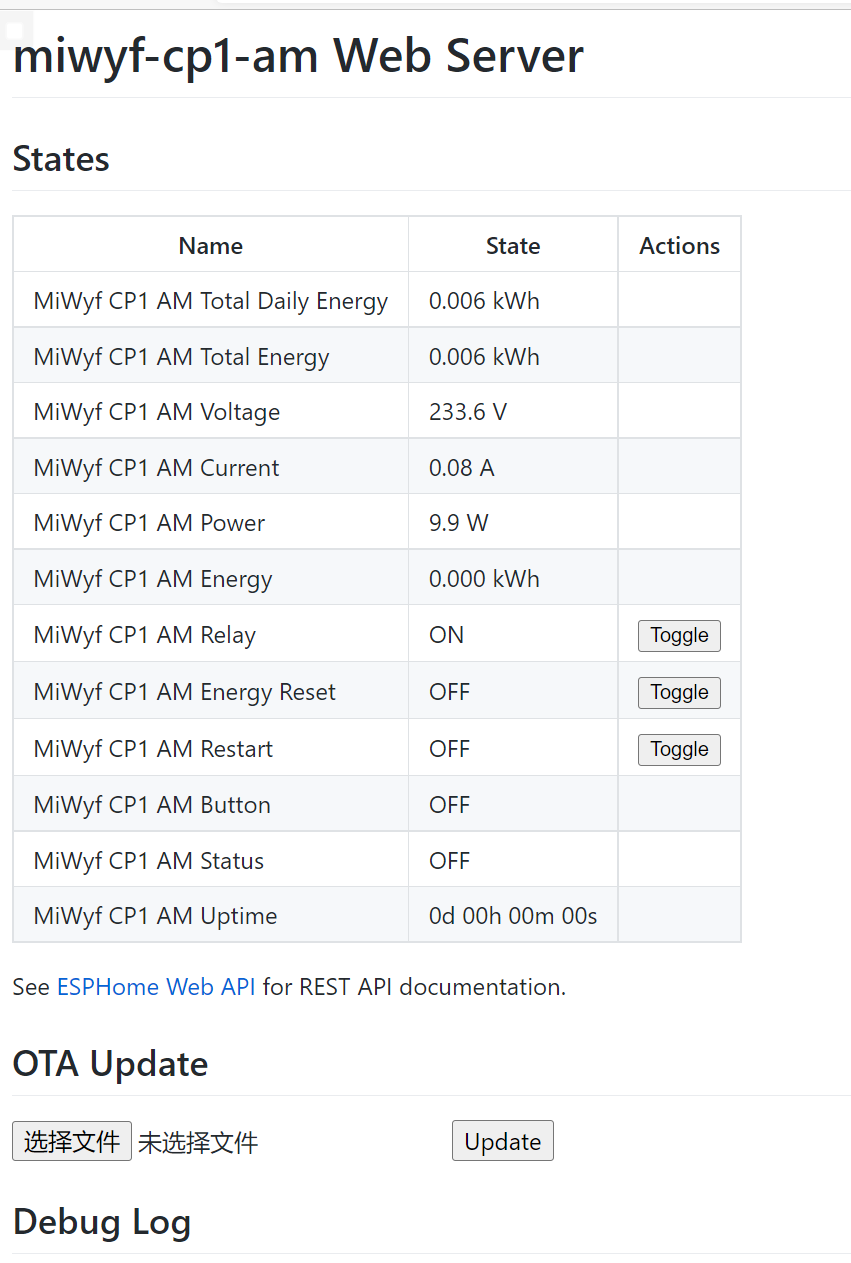Screen dimensions: 851x1263
Task: Select the MiWyf CP1 AM Voltage row name
Action: click(x=157, y=412)
